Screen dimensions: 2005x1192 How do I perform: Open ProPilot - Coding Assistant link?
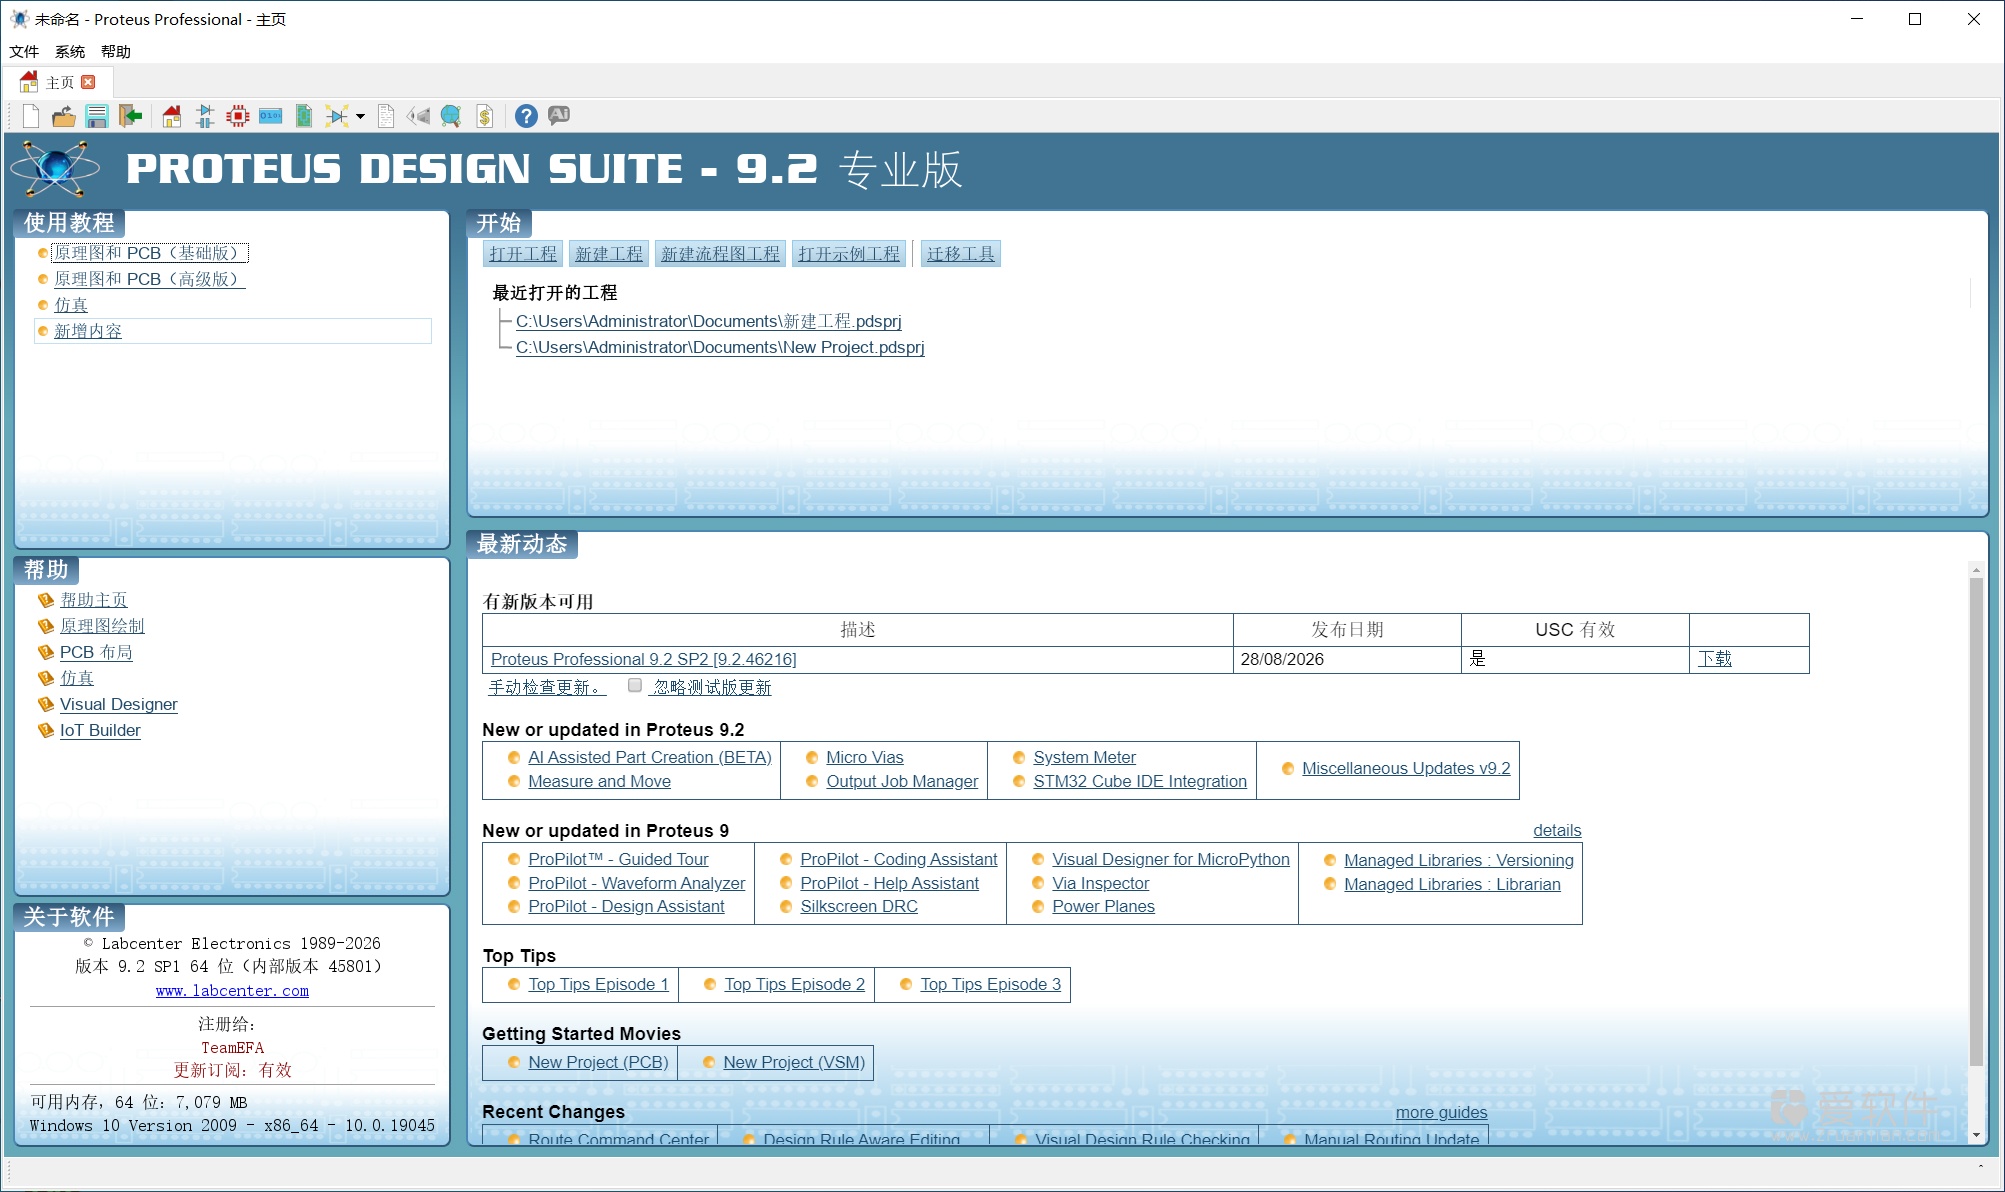click(x=899, y=859)
